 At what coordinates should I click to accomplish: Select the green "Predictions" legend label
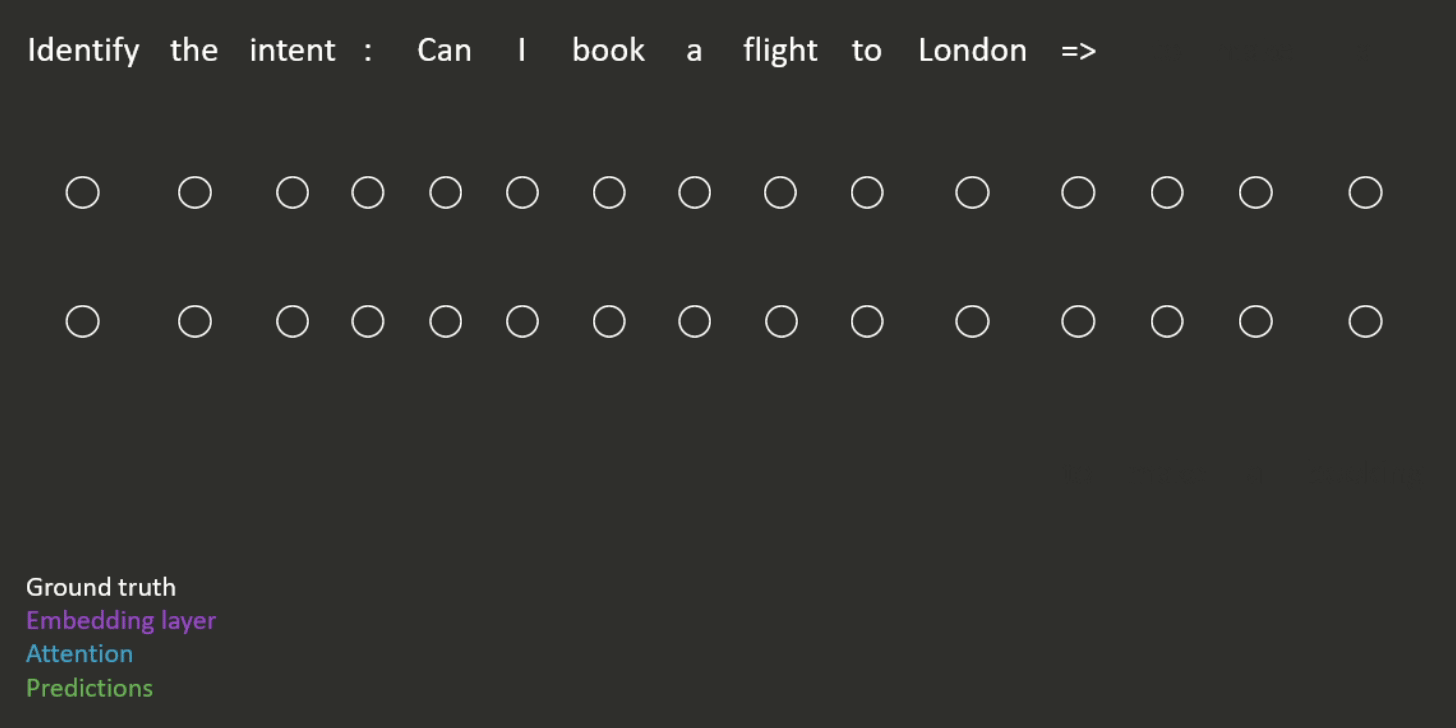90,688
